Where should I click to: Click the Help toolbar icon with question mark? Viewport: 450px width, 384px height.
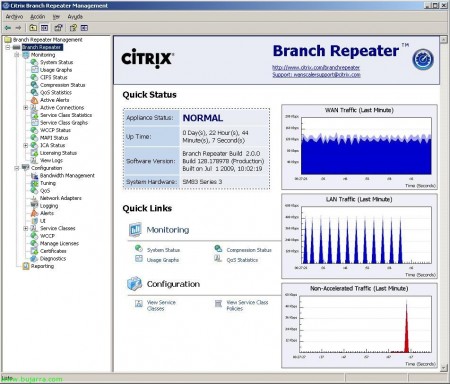tap(73, 28)
